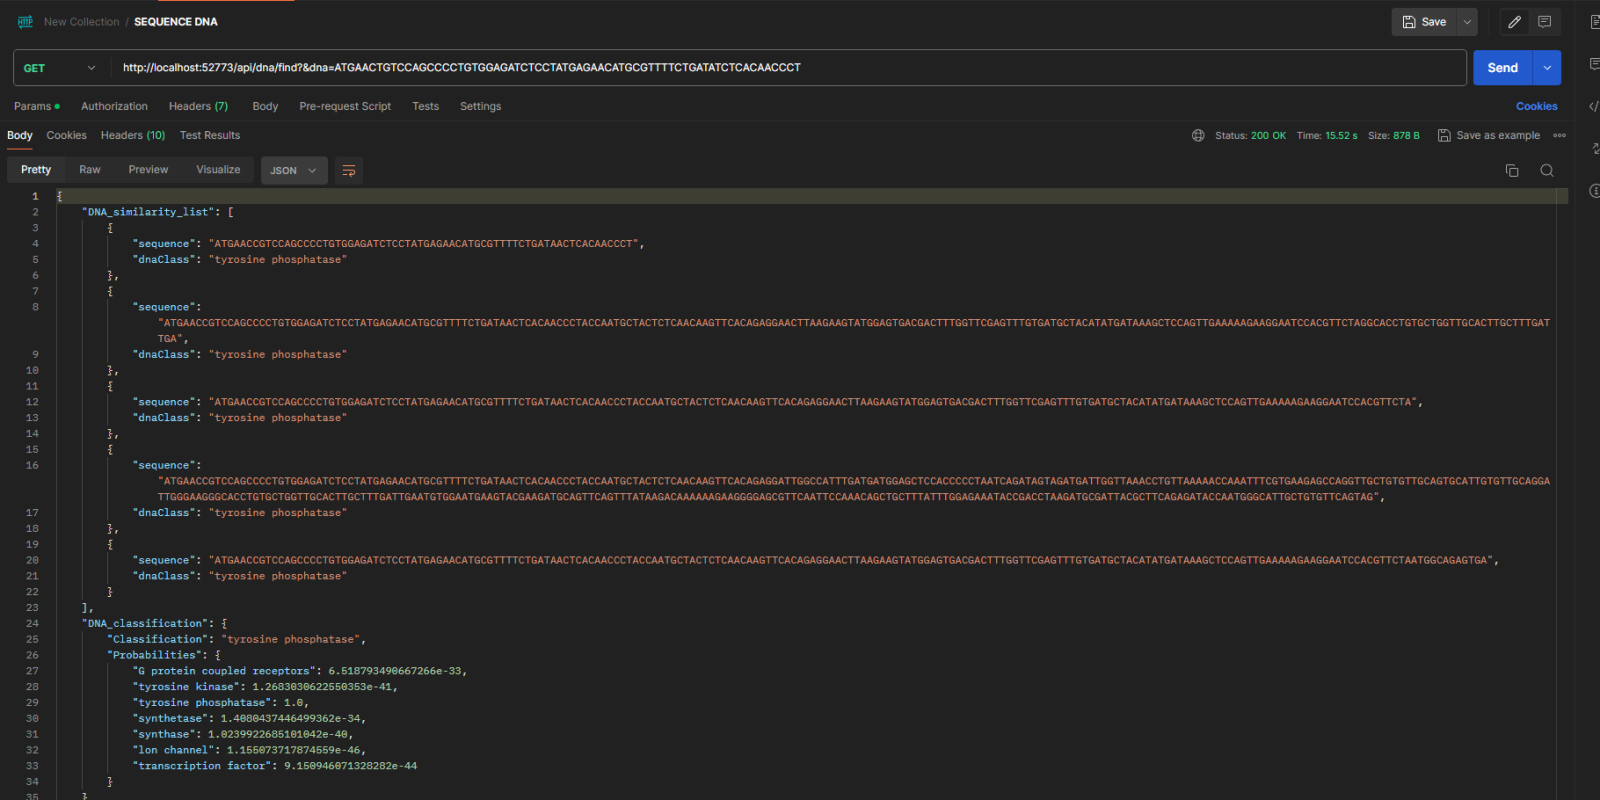Copy response body using copy icon
1600x800 pixels.
point(1512,171)
